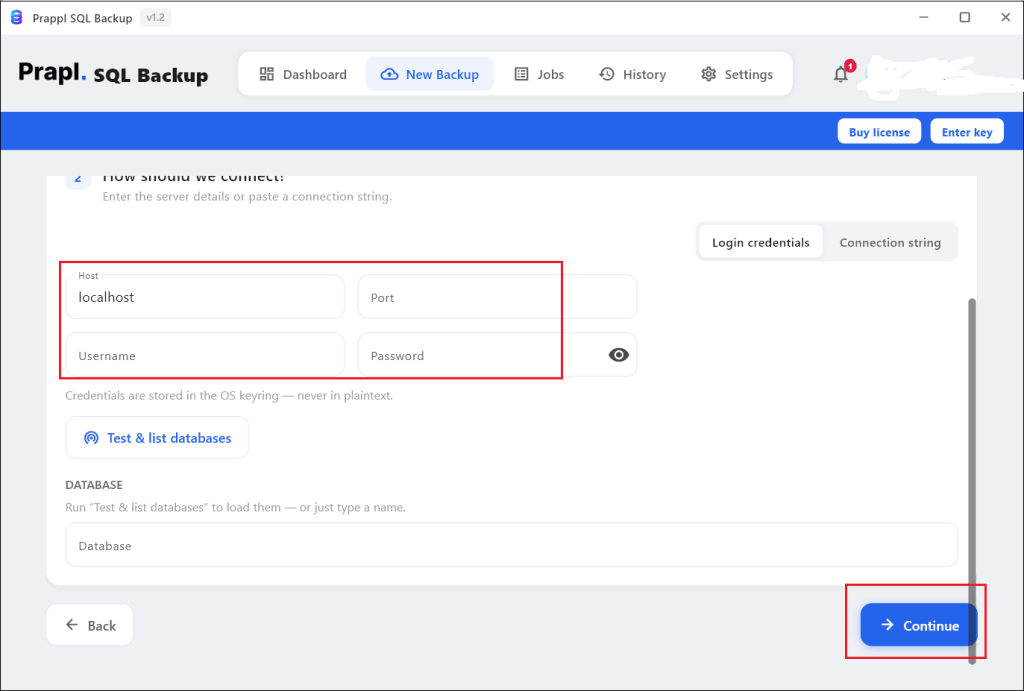Image resolution: width=1024 pixels, height=691 pixels.
Task: Click the Dashboard grid icon
Action: 266,74
